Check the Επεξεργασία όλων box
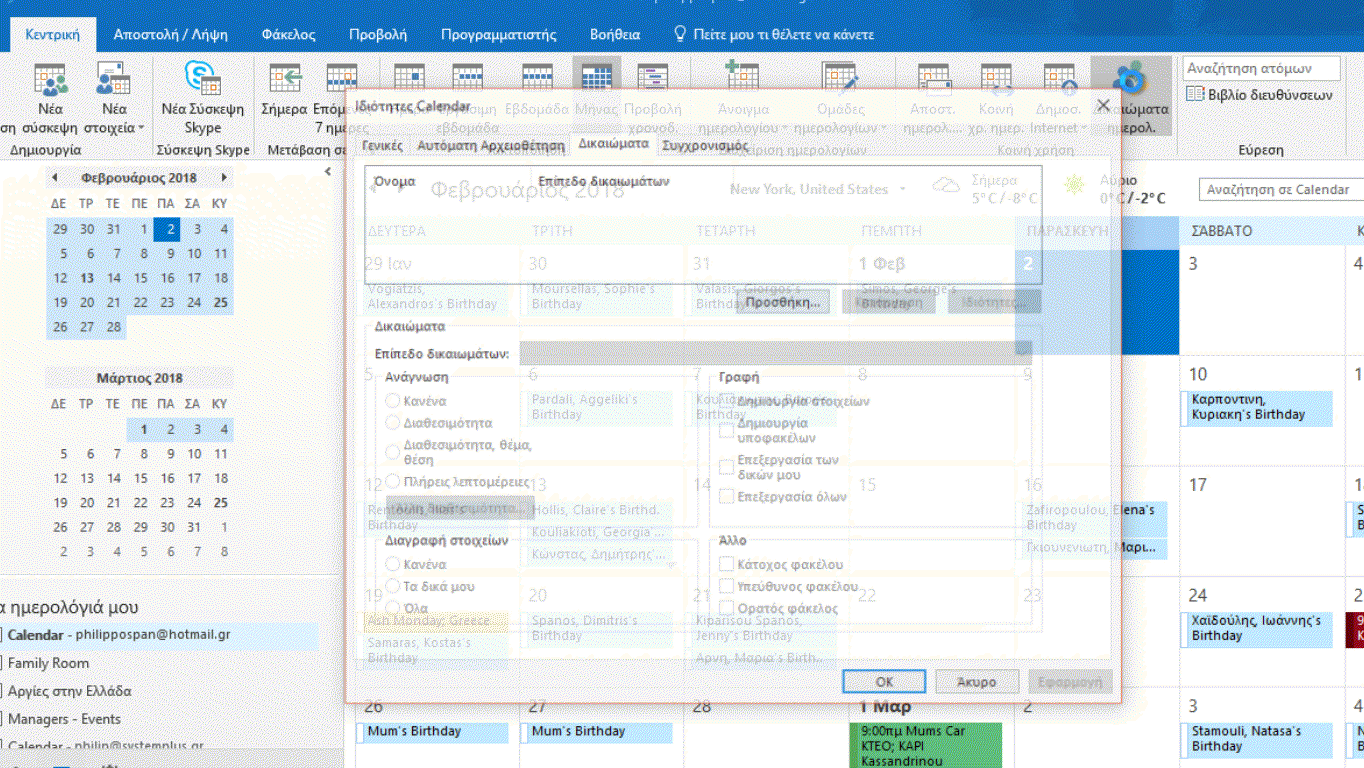 pos(727,496)
